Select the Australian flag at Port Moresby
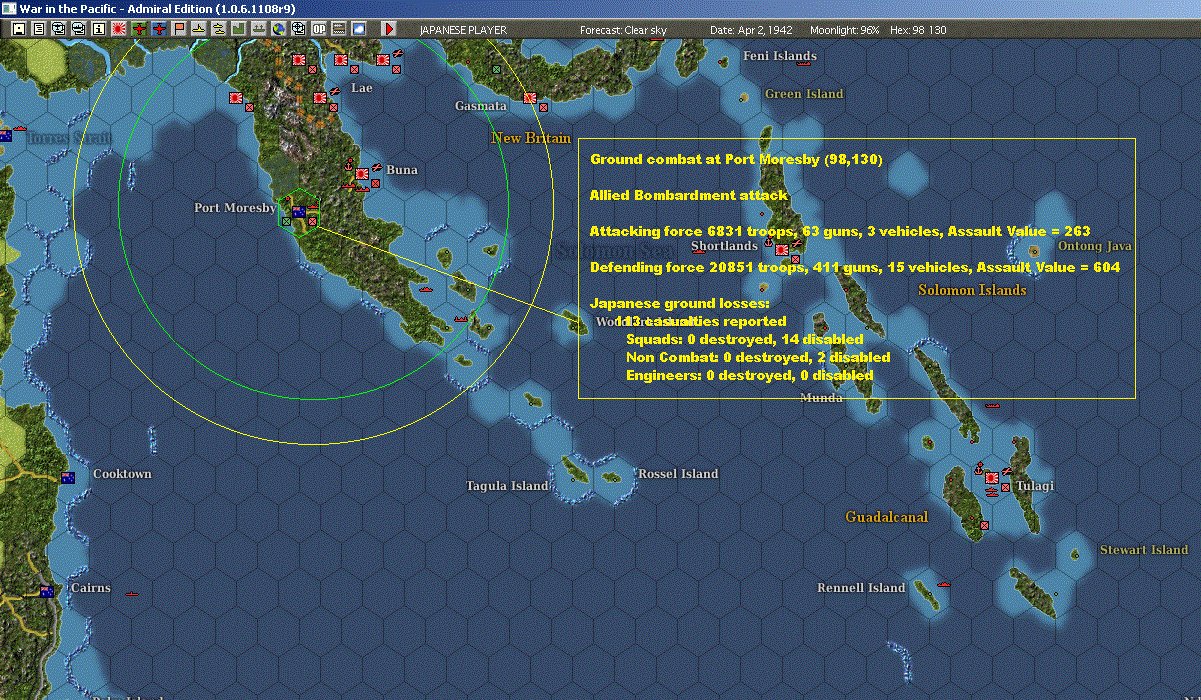This screenshot has width=1201, height=700. [298, 211]
